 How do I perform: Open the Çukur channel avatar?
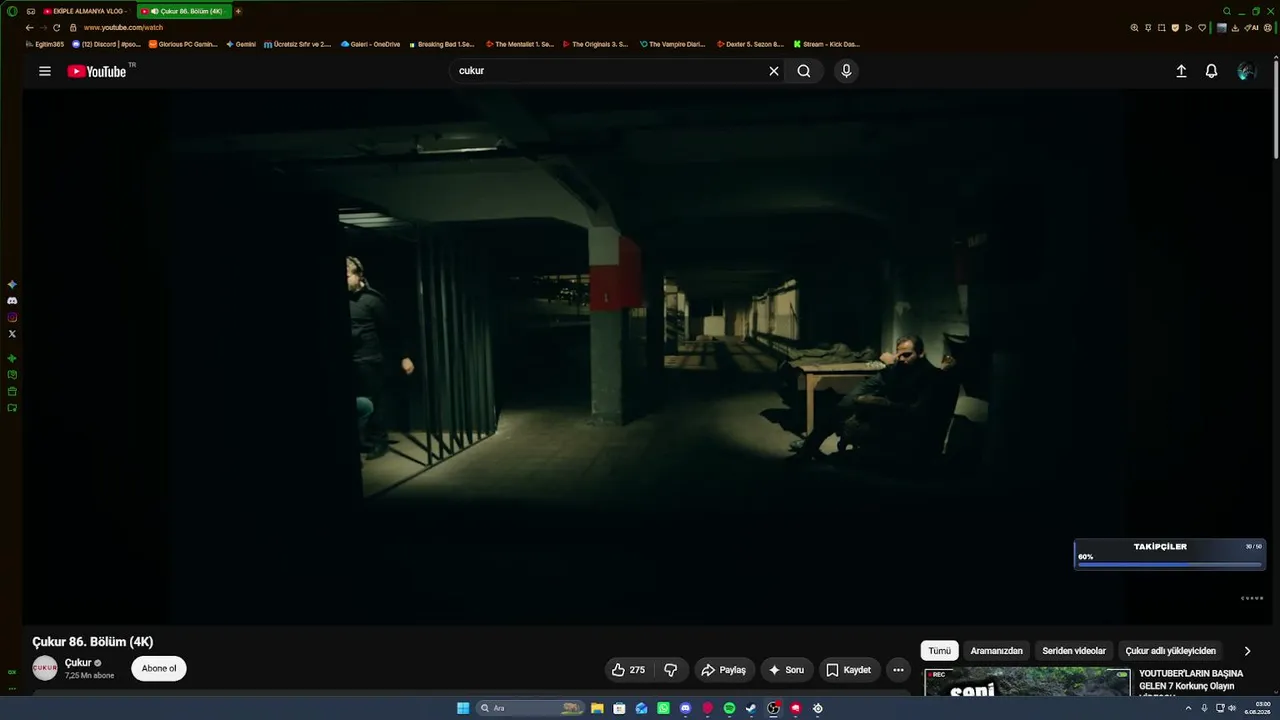coord(45,668)
